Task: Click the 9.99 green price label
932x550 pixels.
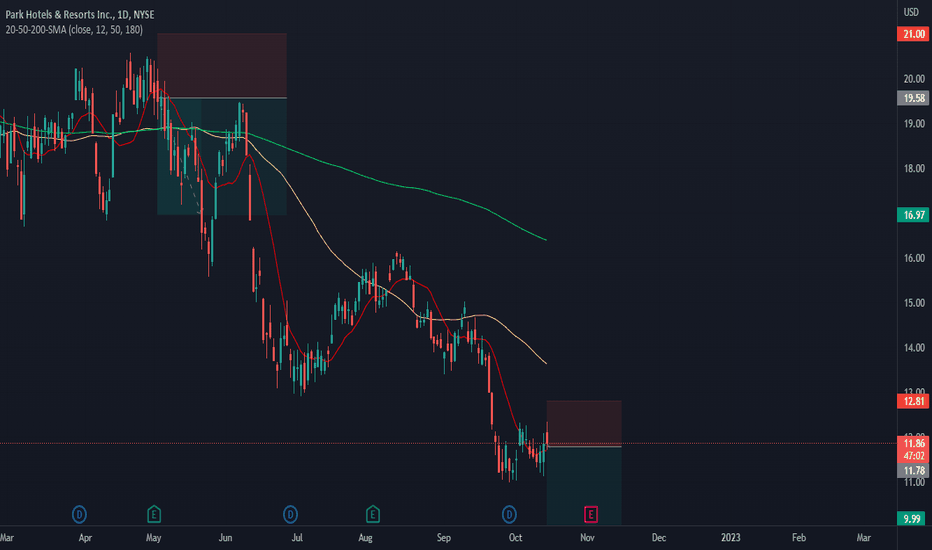Action: click(913, 518)
